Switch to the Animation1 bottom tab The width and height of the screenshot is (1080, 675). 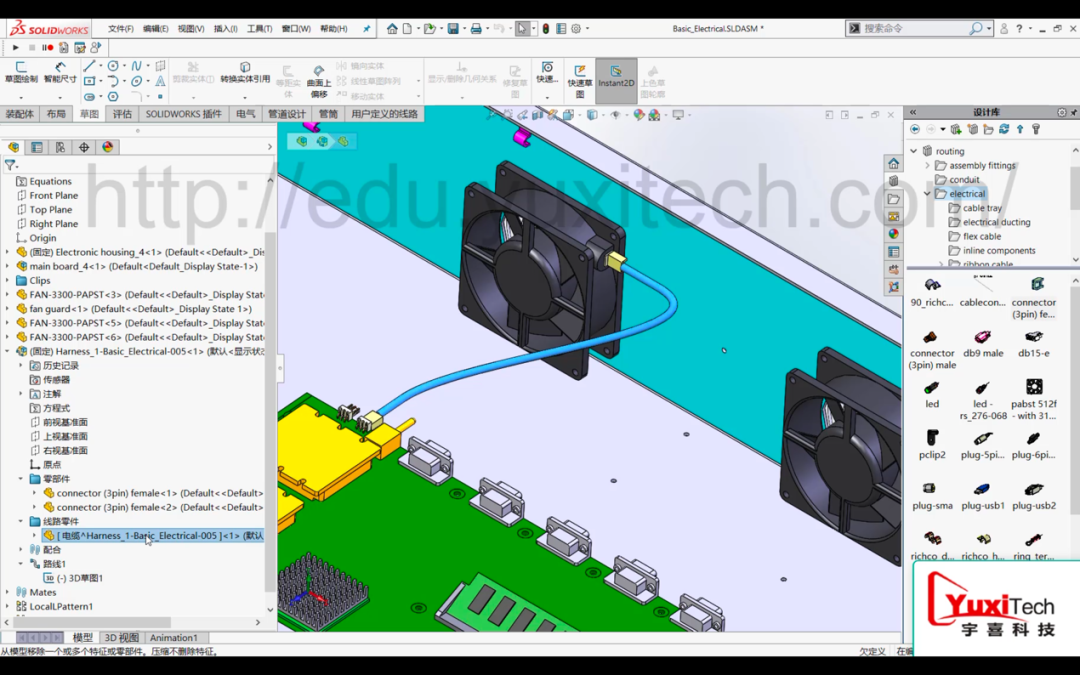point(174,638)
